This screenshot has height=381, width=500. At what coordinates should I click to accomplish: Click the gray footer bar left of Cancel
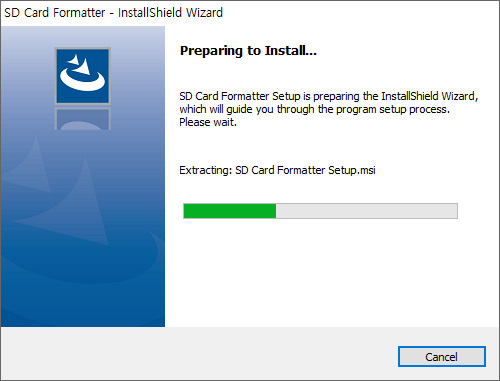point(199,354)
